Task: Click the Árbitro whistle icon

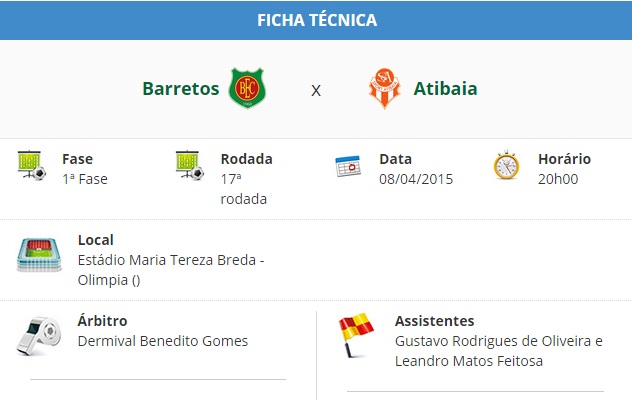Action: (x=39, y=335)
